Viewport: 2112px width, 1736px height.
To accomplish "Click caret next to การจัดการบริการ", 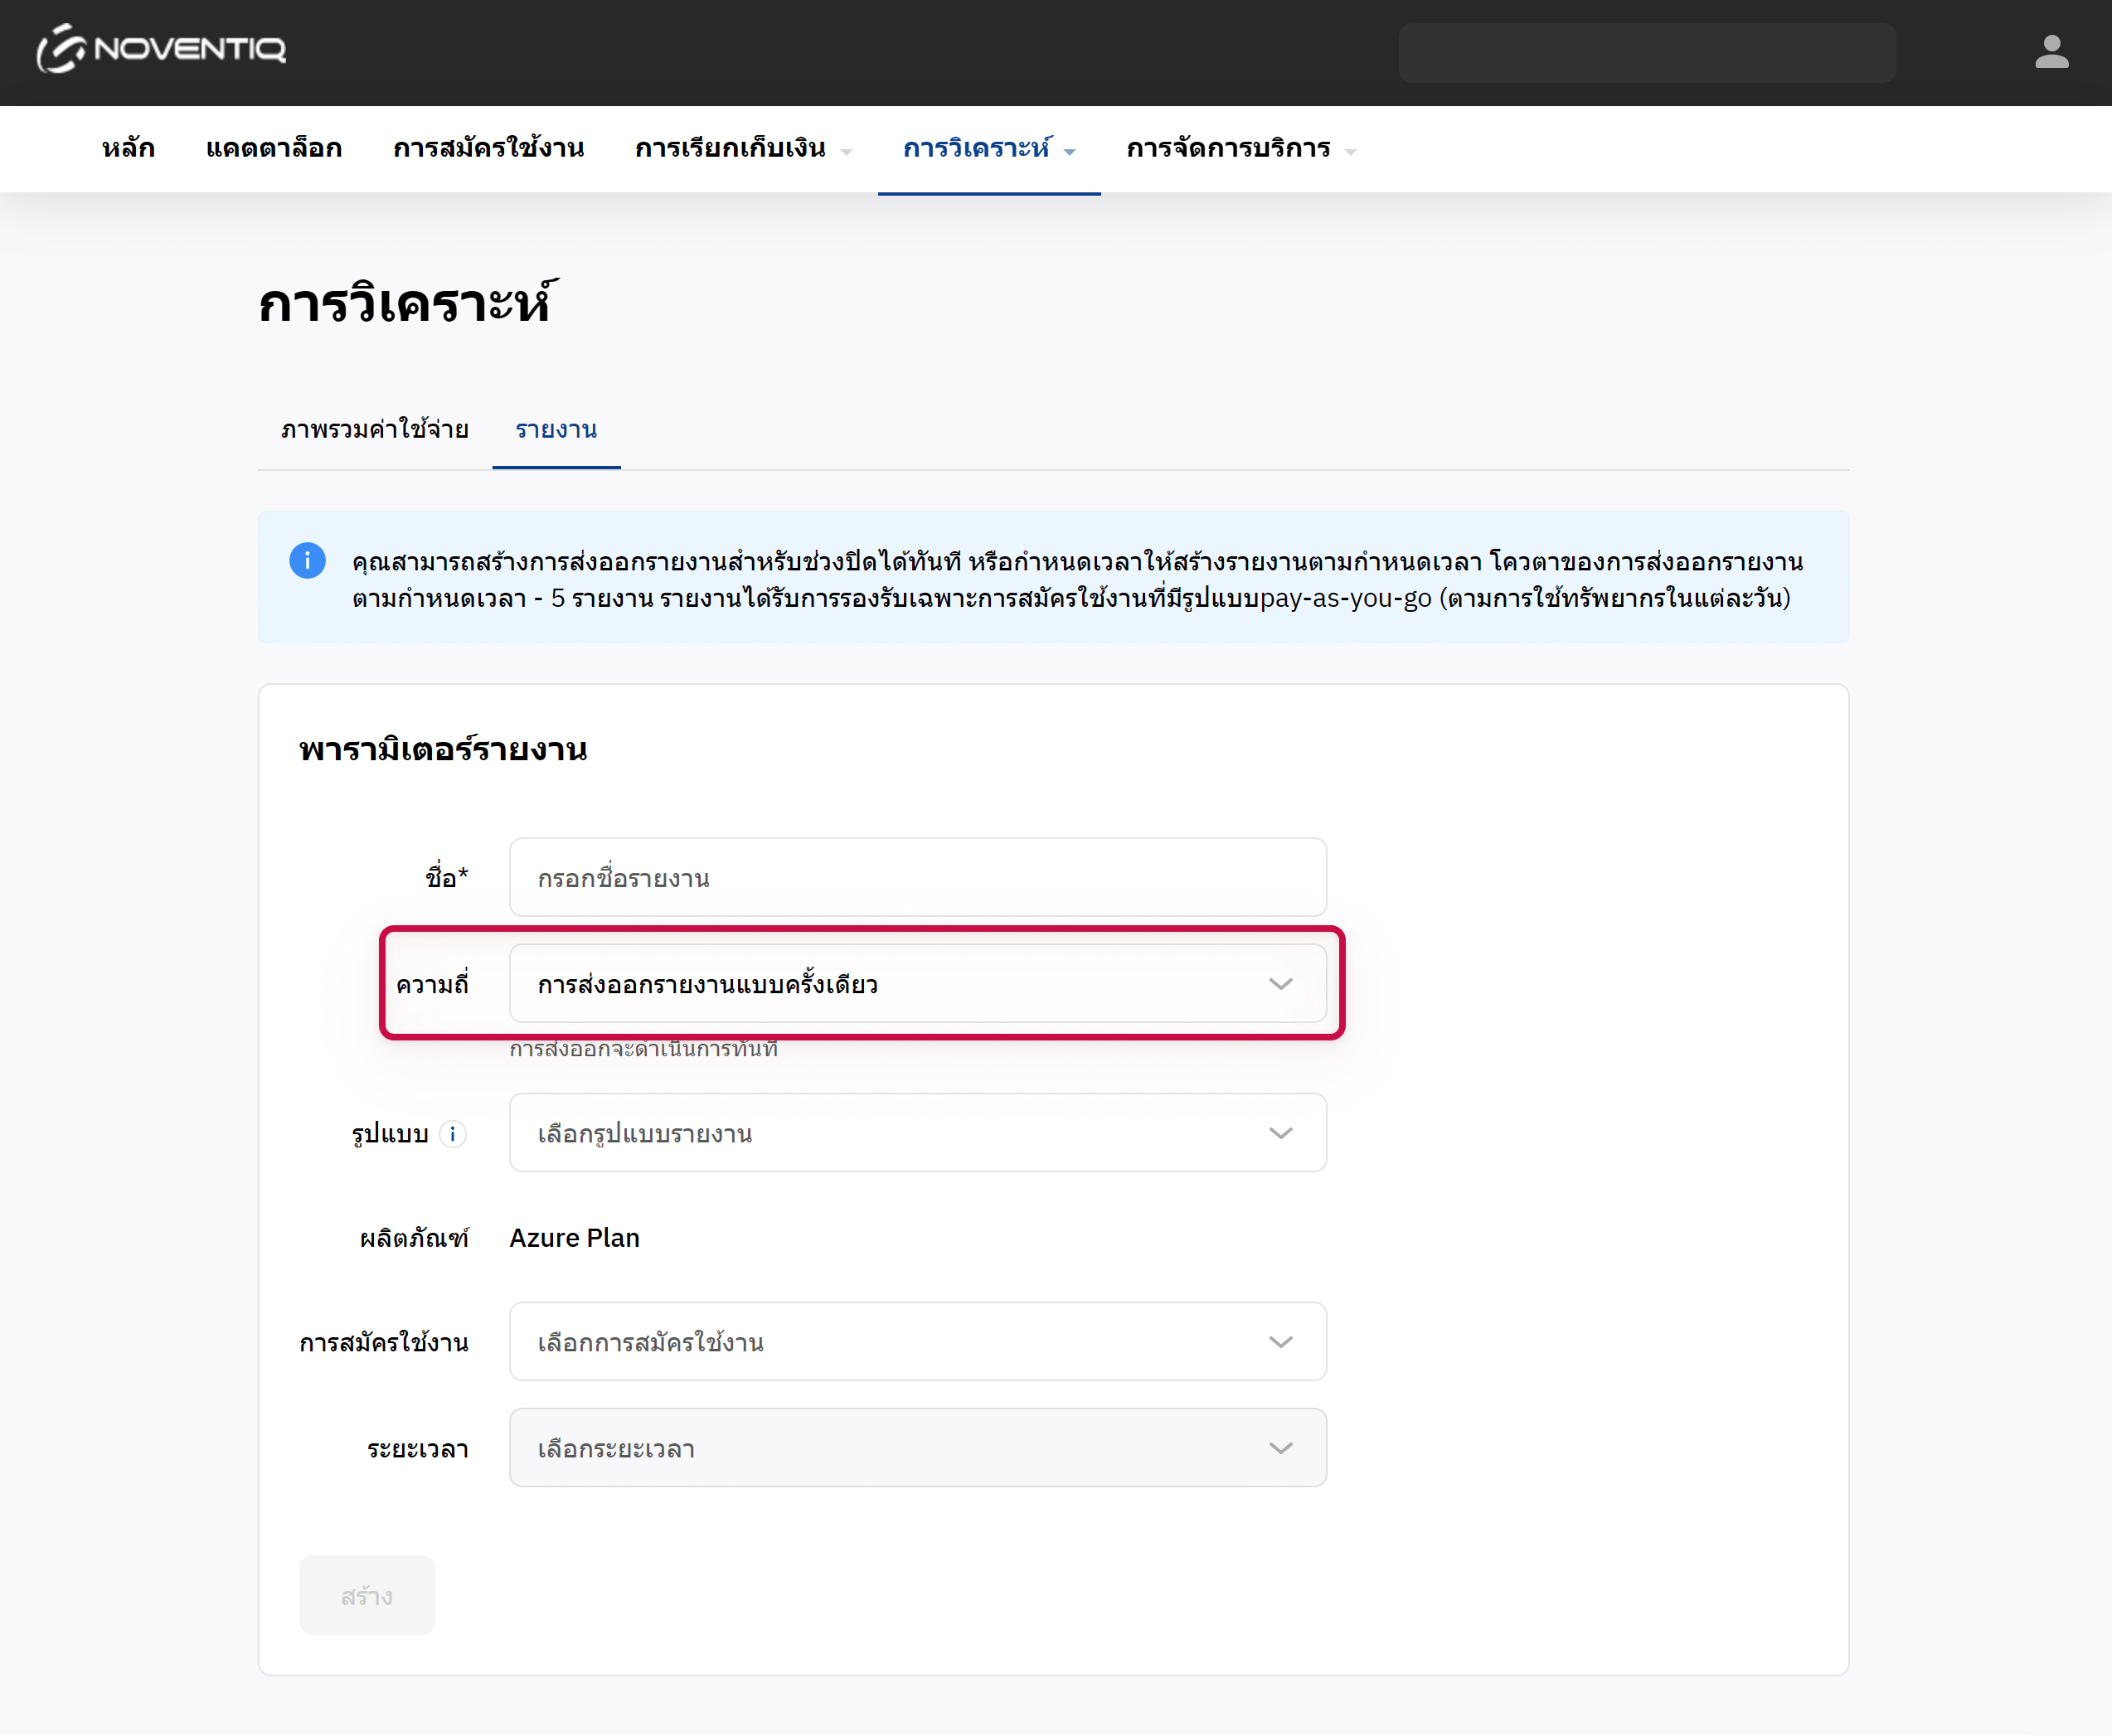I will click(x=1351, y=151).
